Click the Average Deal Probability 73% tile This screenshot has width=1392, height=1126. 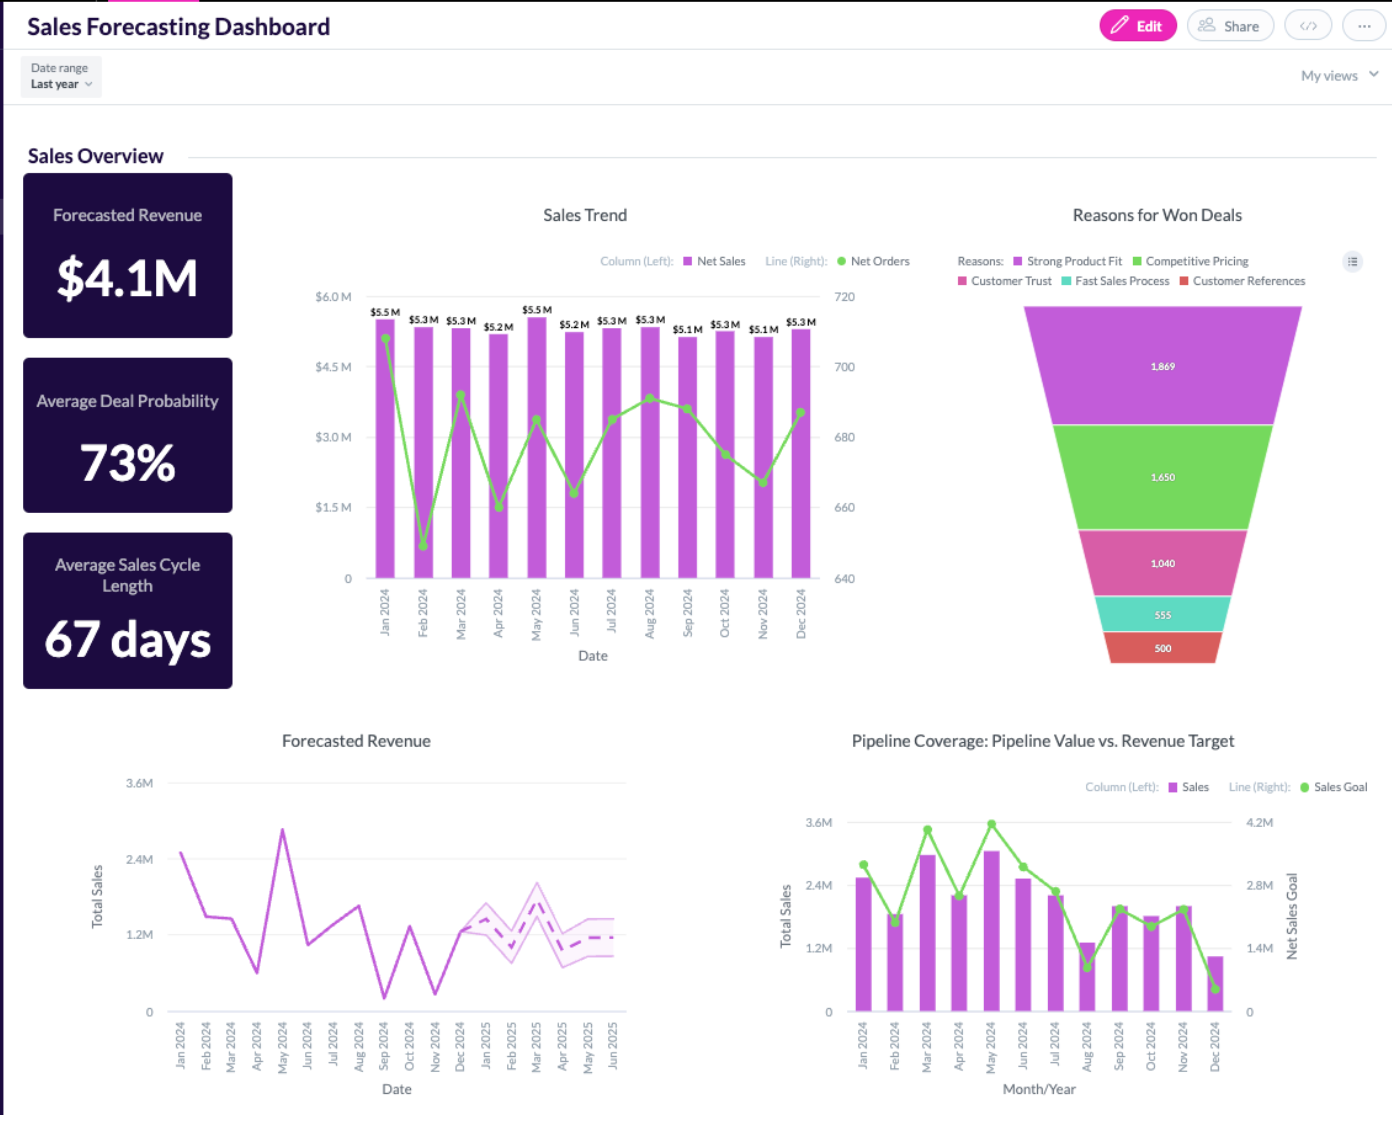tap(128, 436)
